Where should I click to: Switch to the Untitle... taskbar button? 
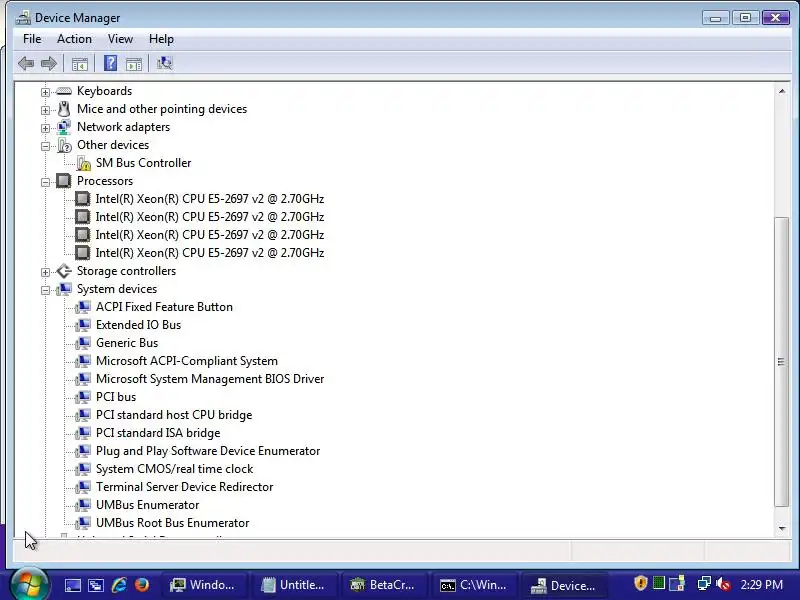[293, 585]
